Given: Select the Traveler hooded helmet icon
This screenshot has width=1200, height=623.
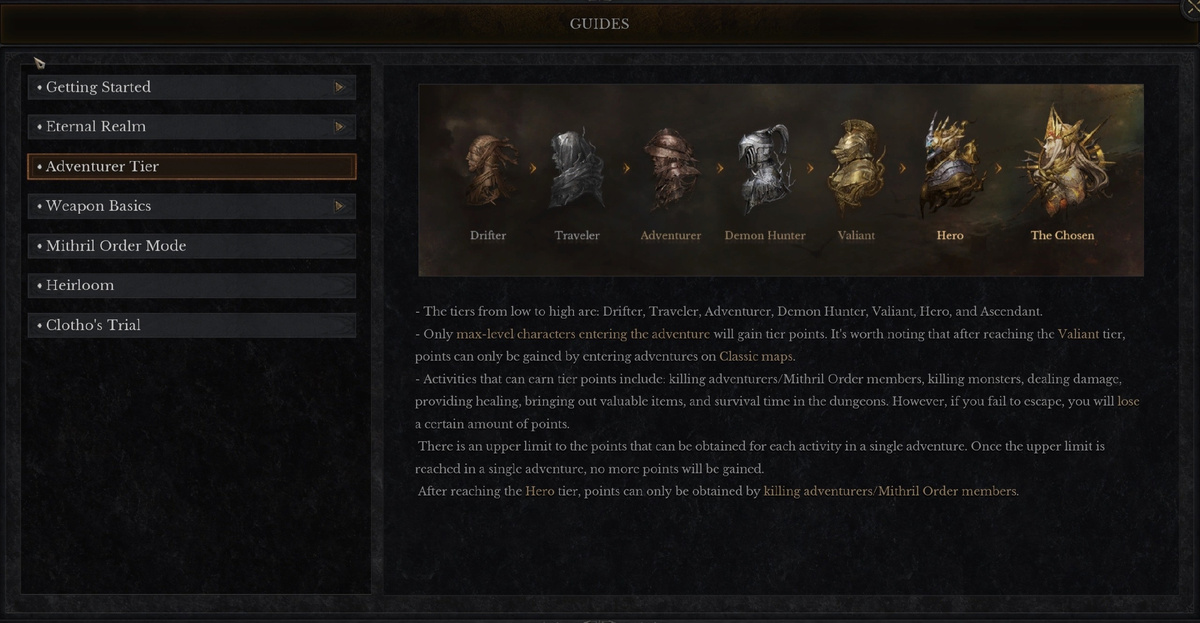Looking at the screenshot, I should point(577,168).
